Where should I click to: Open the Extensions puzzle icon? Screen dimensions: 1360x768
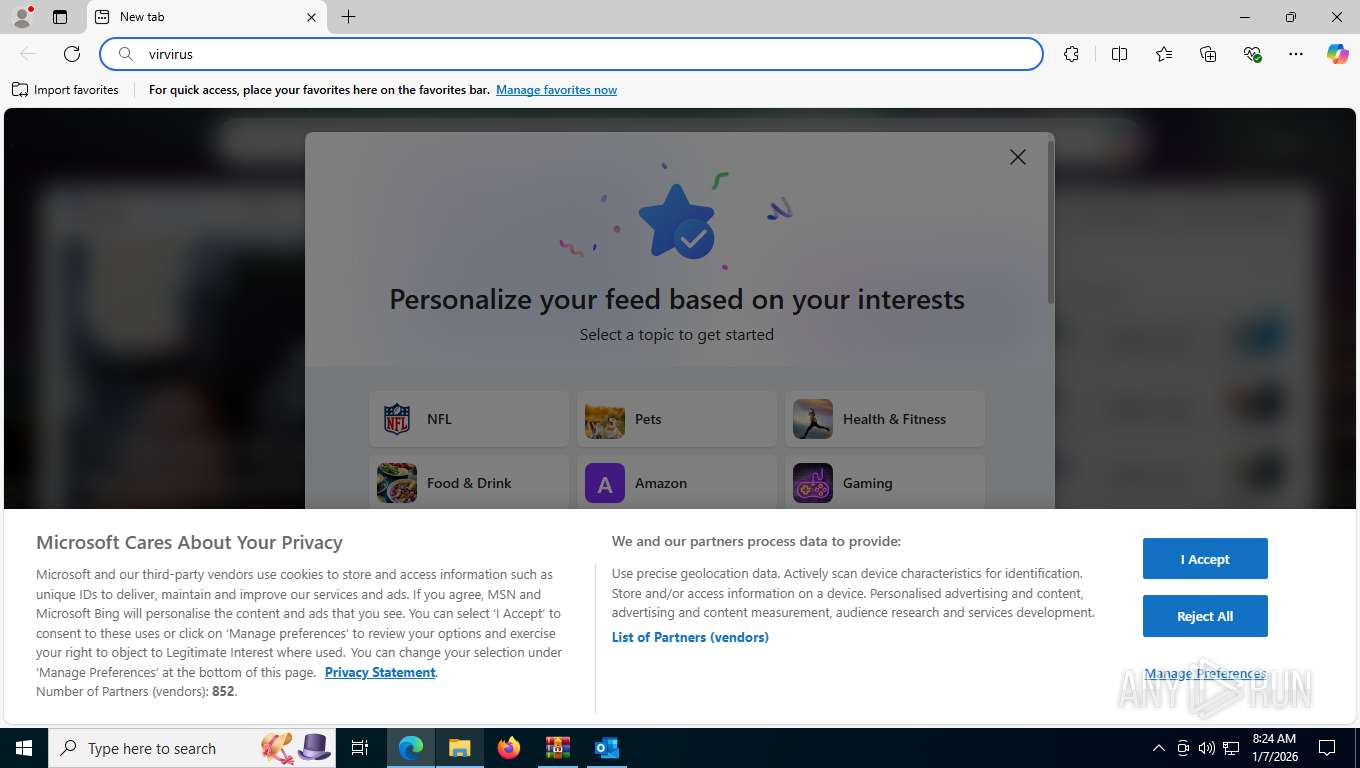[1071, 54]
